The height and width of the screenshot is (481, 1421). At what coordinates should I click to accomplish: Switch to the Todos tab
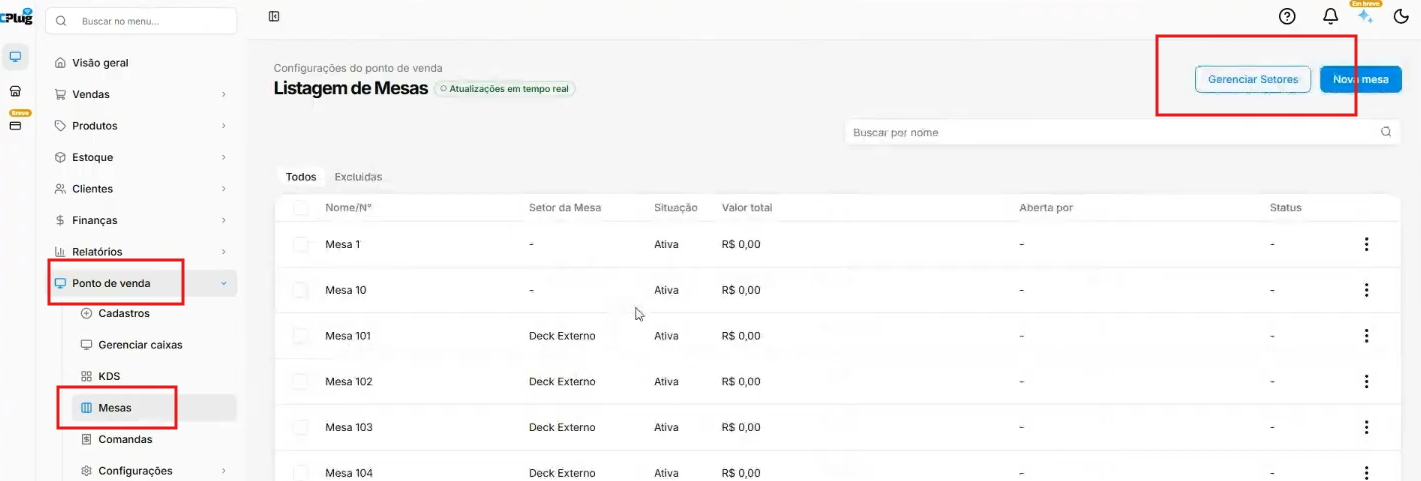[301, 177]
